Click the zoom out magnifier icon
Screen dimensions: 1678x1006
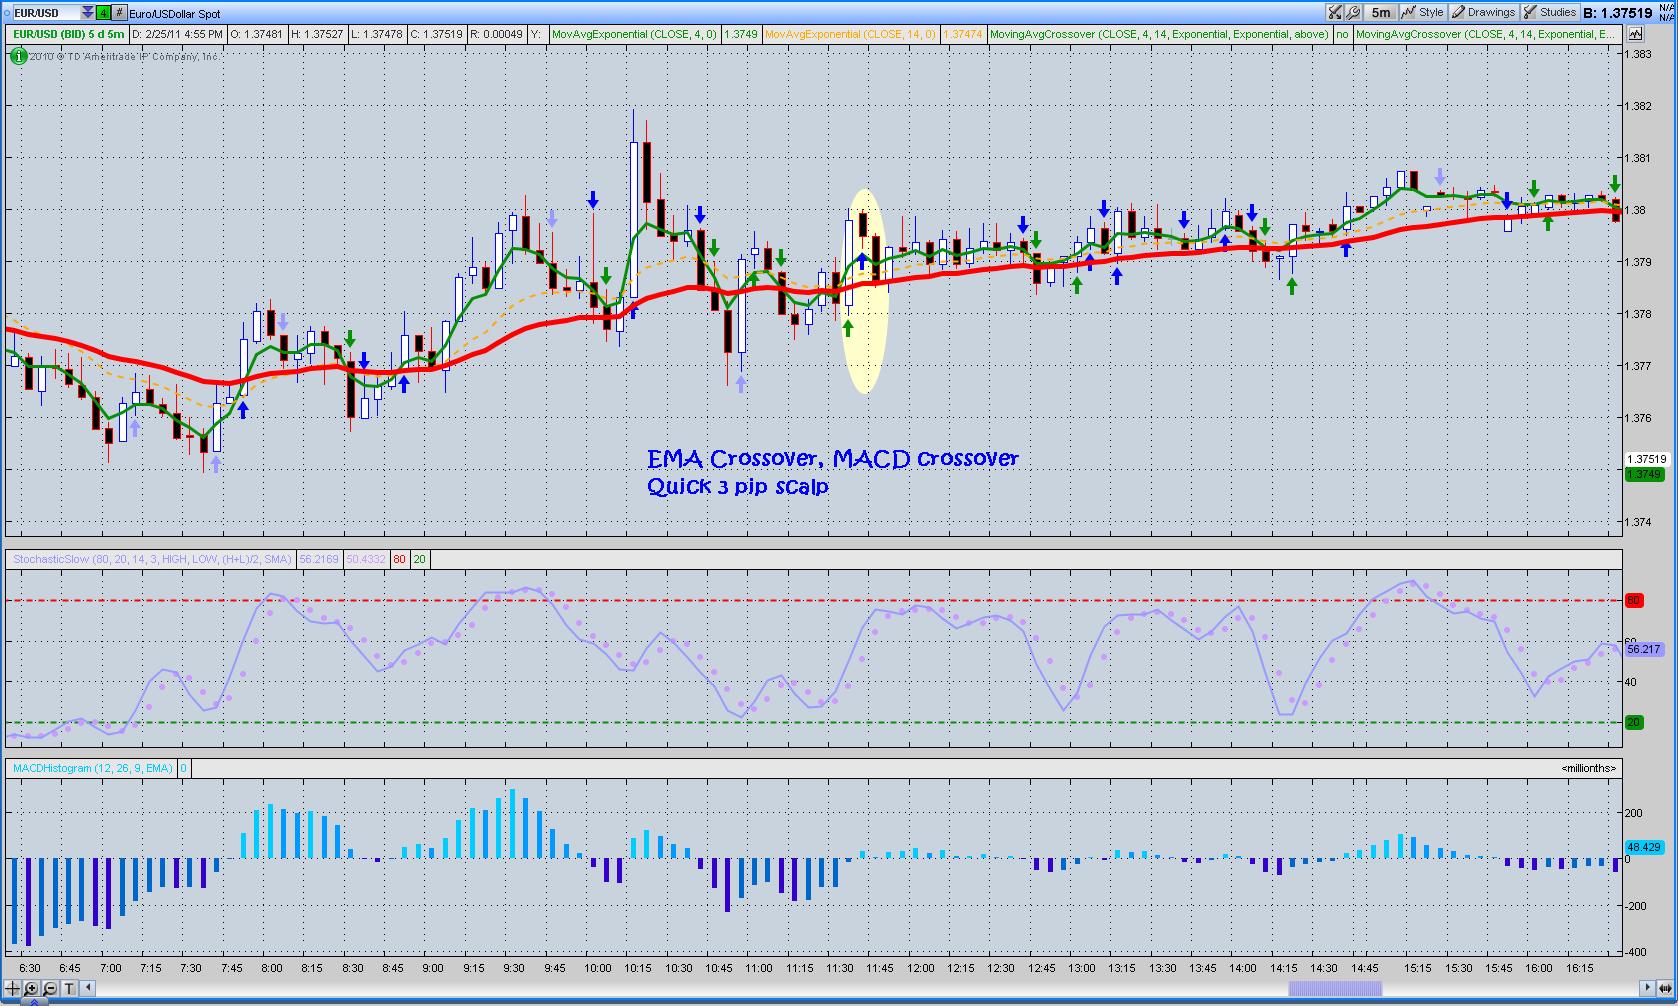click(50, 989)
